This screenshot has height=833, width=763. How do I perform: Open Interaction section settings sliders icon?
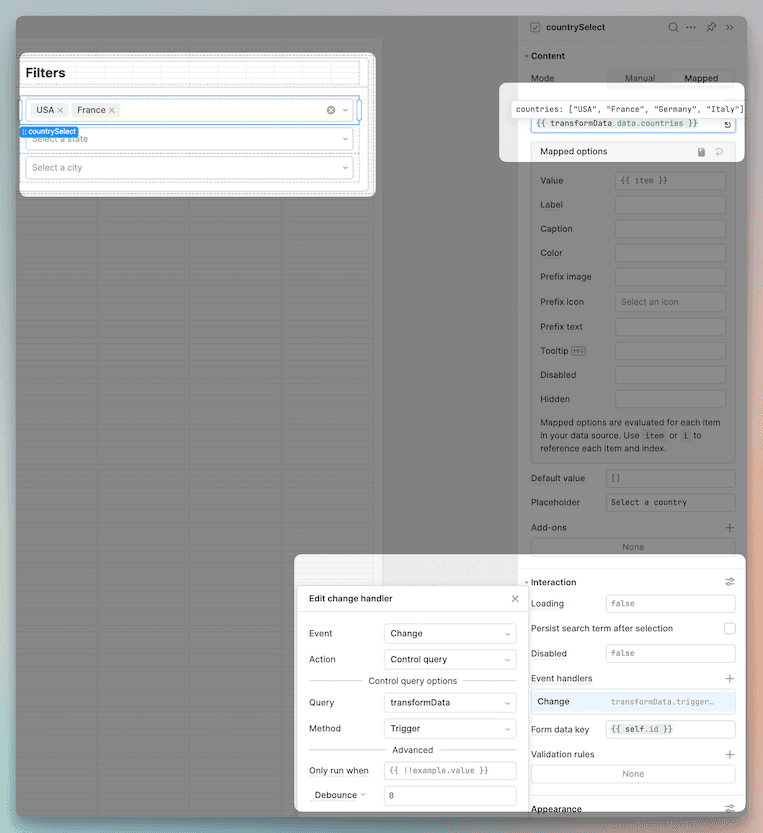[729, 582]
